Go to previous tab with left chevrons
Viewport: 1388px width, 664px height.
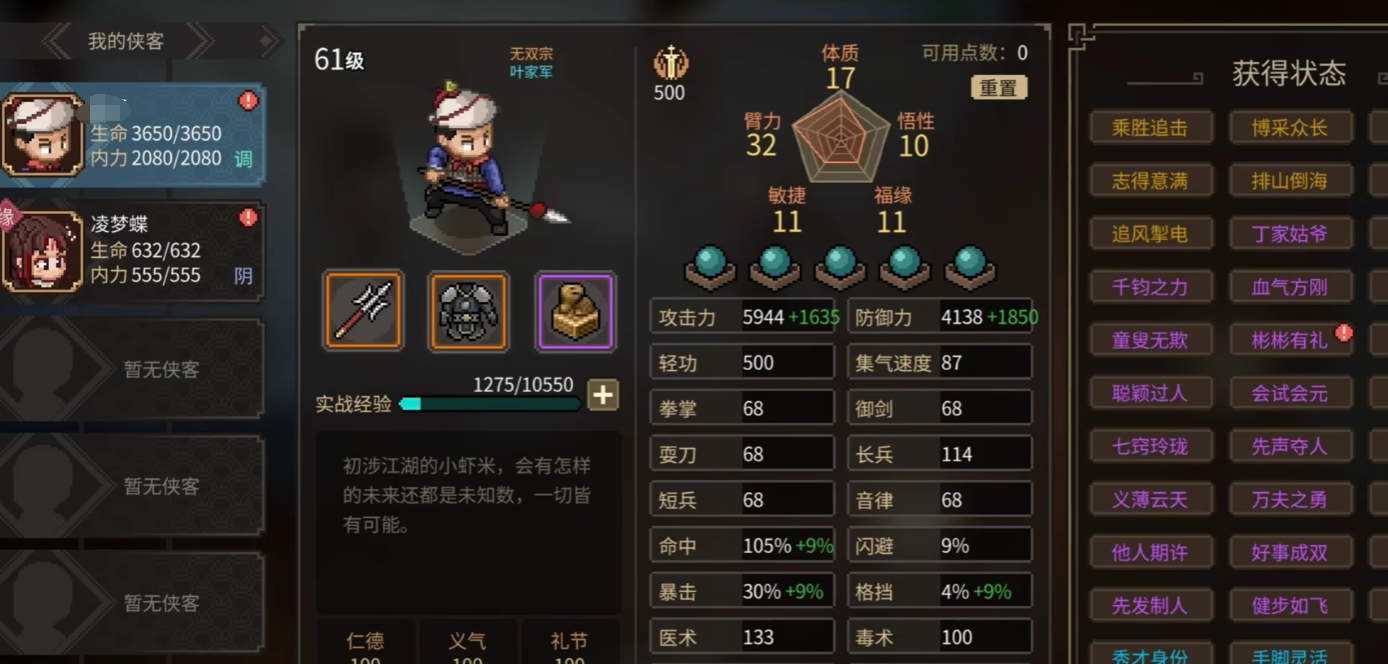click(x=56, y=41)
